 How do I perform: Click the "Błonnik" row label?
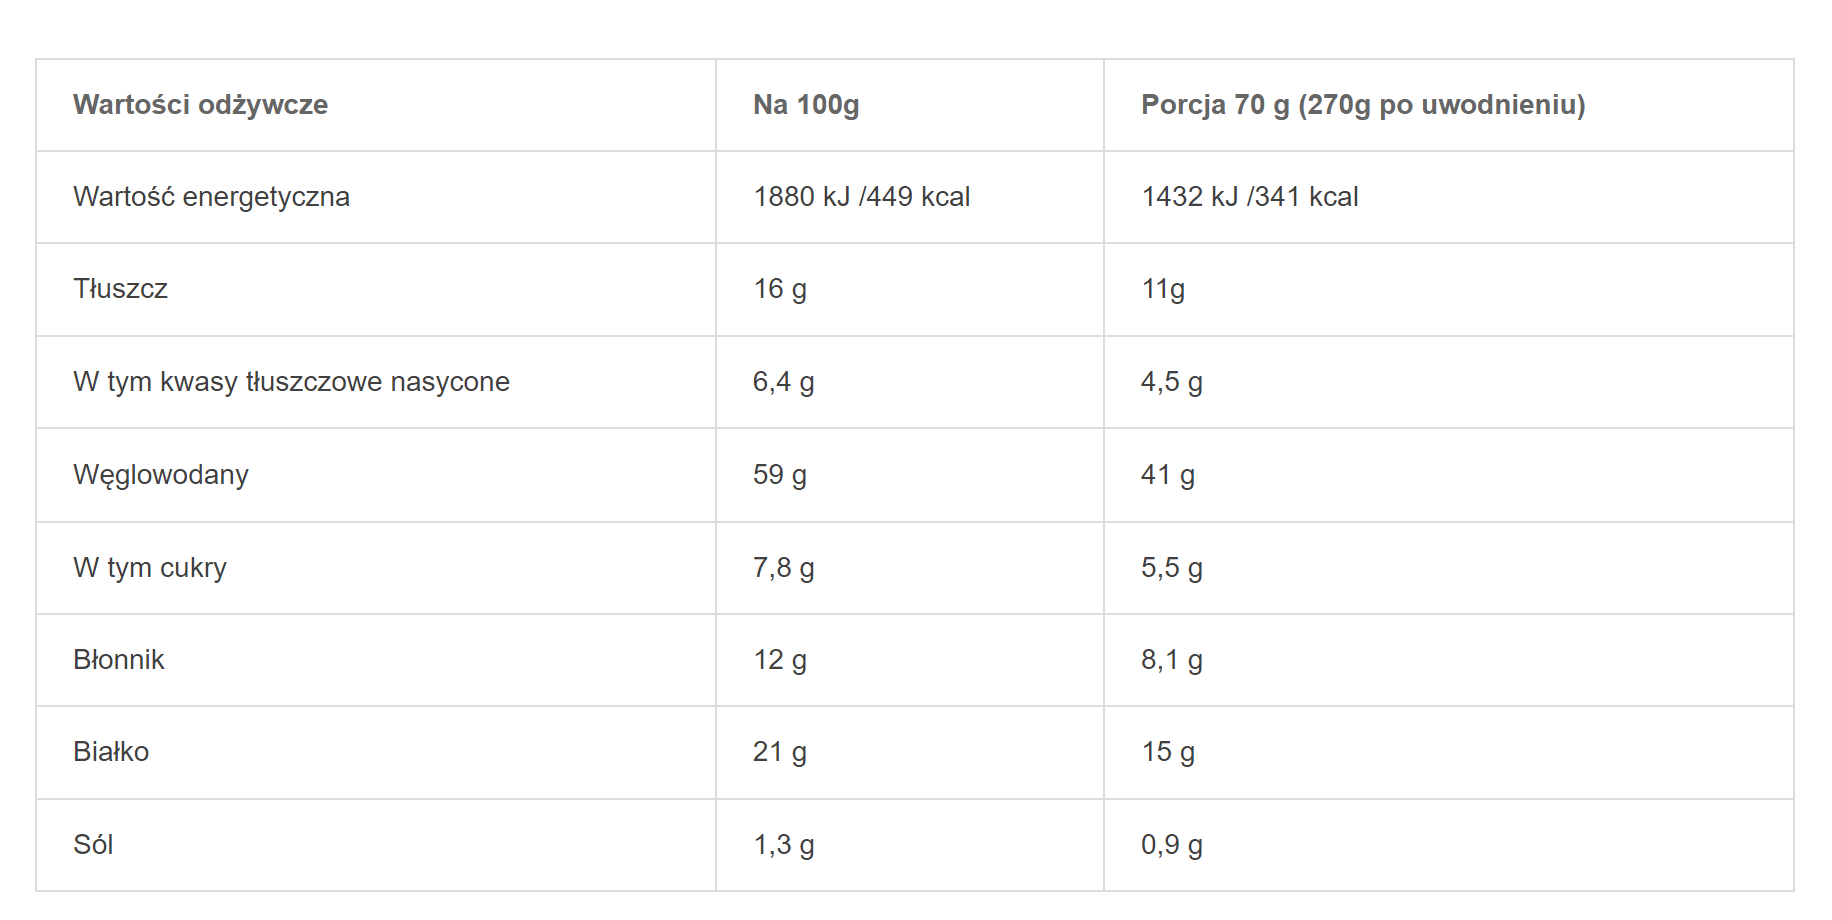coord(118,660)
